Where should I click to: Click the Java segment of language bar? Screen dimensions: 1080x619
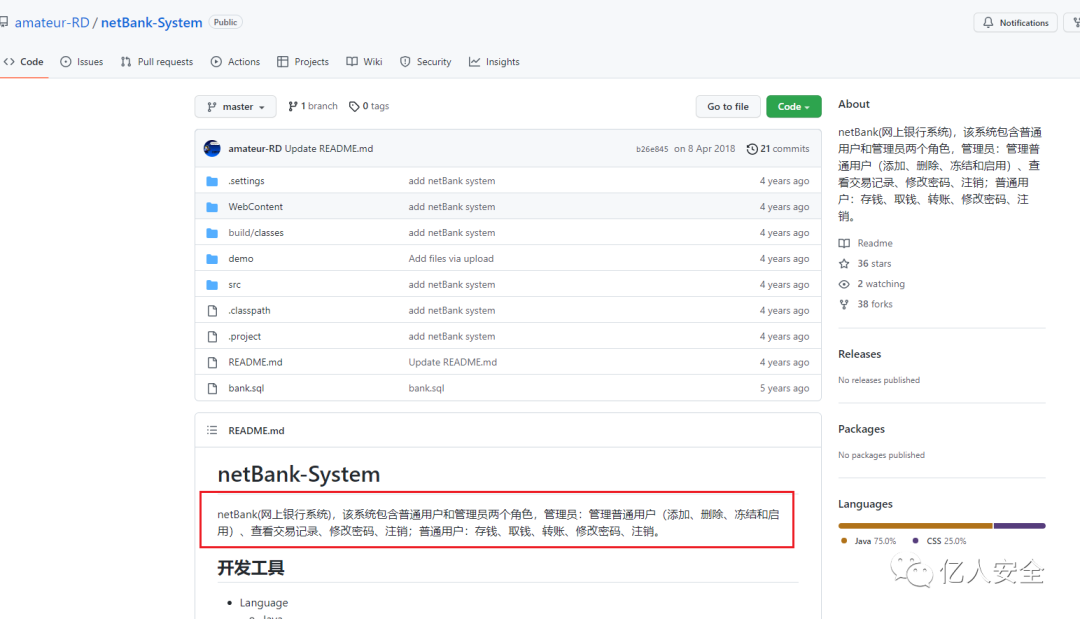[915, 526]
